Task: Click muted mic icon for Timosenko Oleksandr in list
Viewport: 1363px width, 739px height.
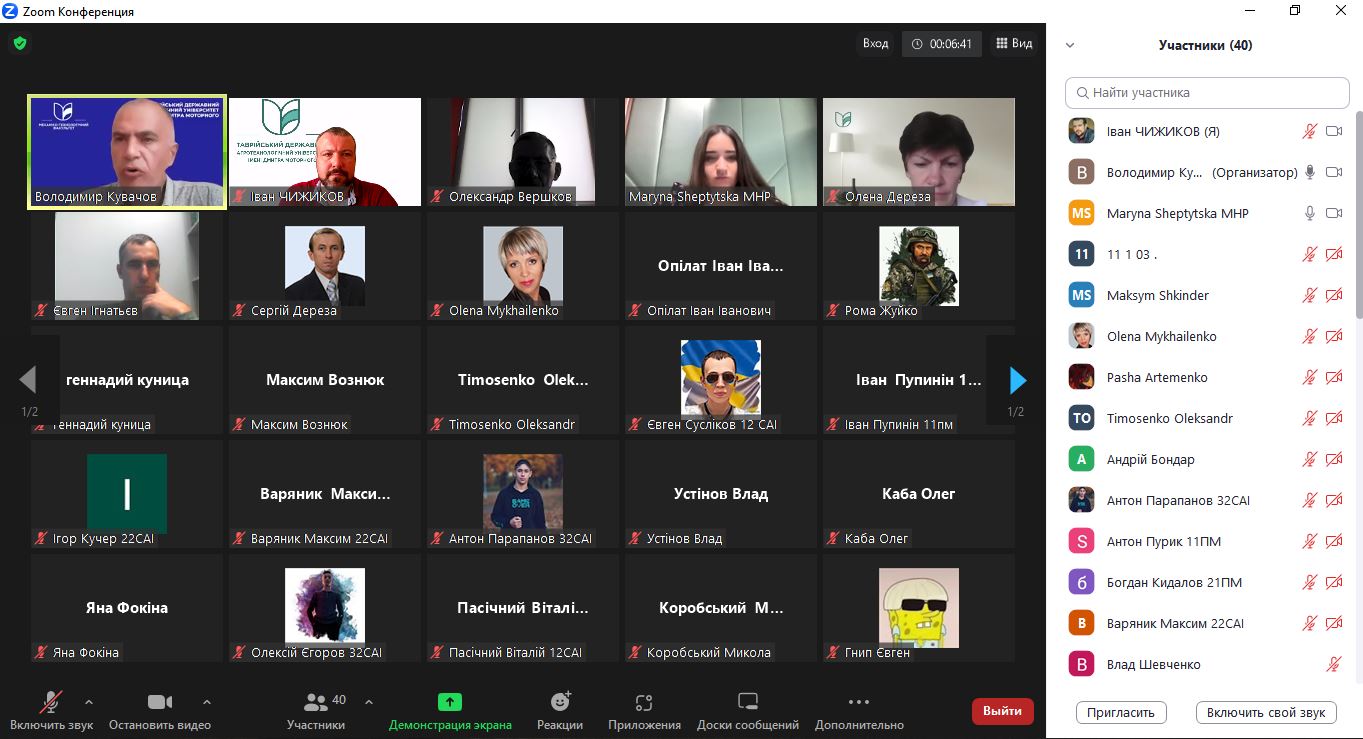Action: coord(1309,418)
